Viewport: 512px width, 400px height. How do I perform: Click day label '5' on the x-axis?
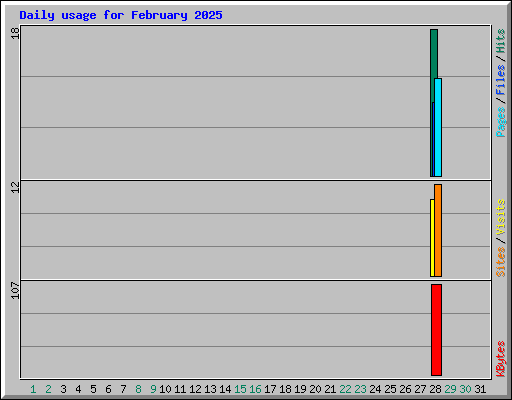(x=93, y=389)
